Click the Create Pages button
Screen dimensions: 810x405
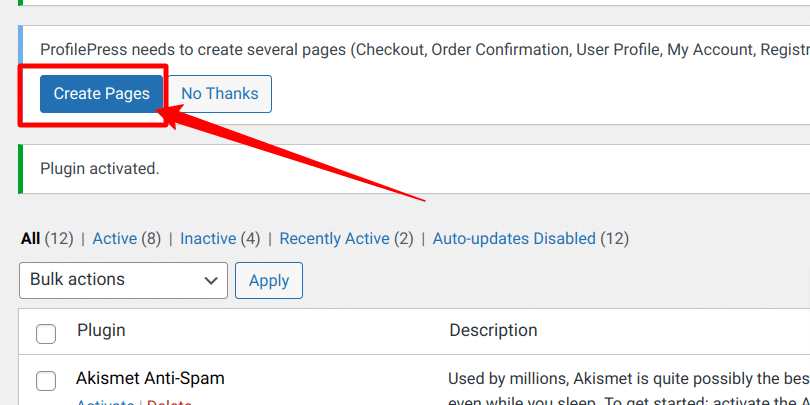tap(101, 94)
